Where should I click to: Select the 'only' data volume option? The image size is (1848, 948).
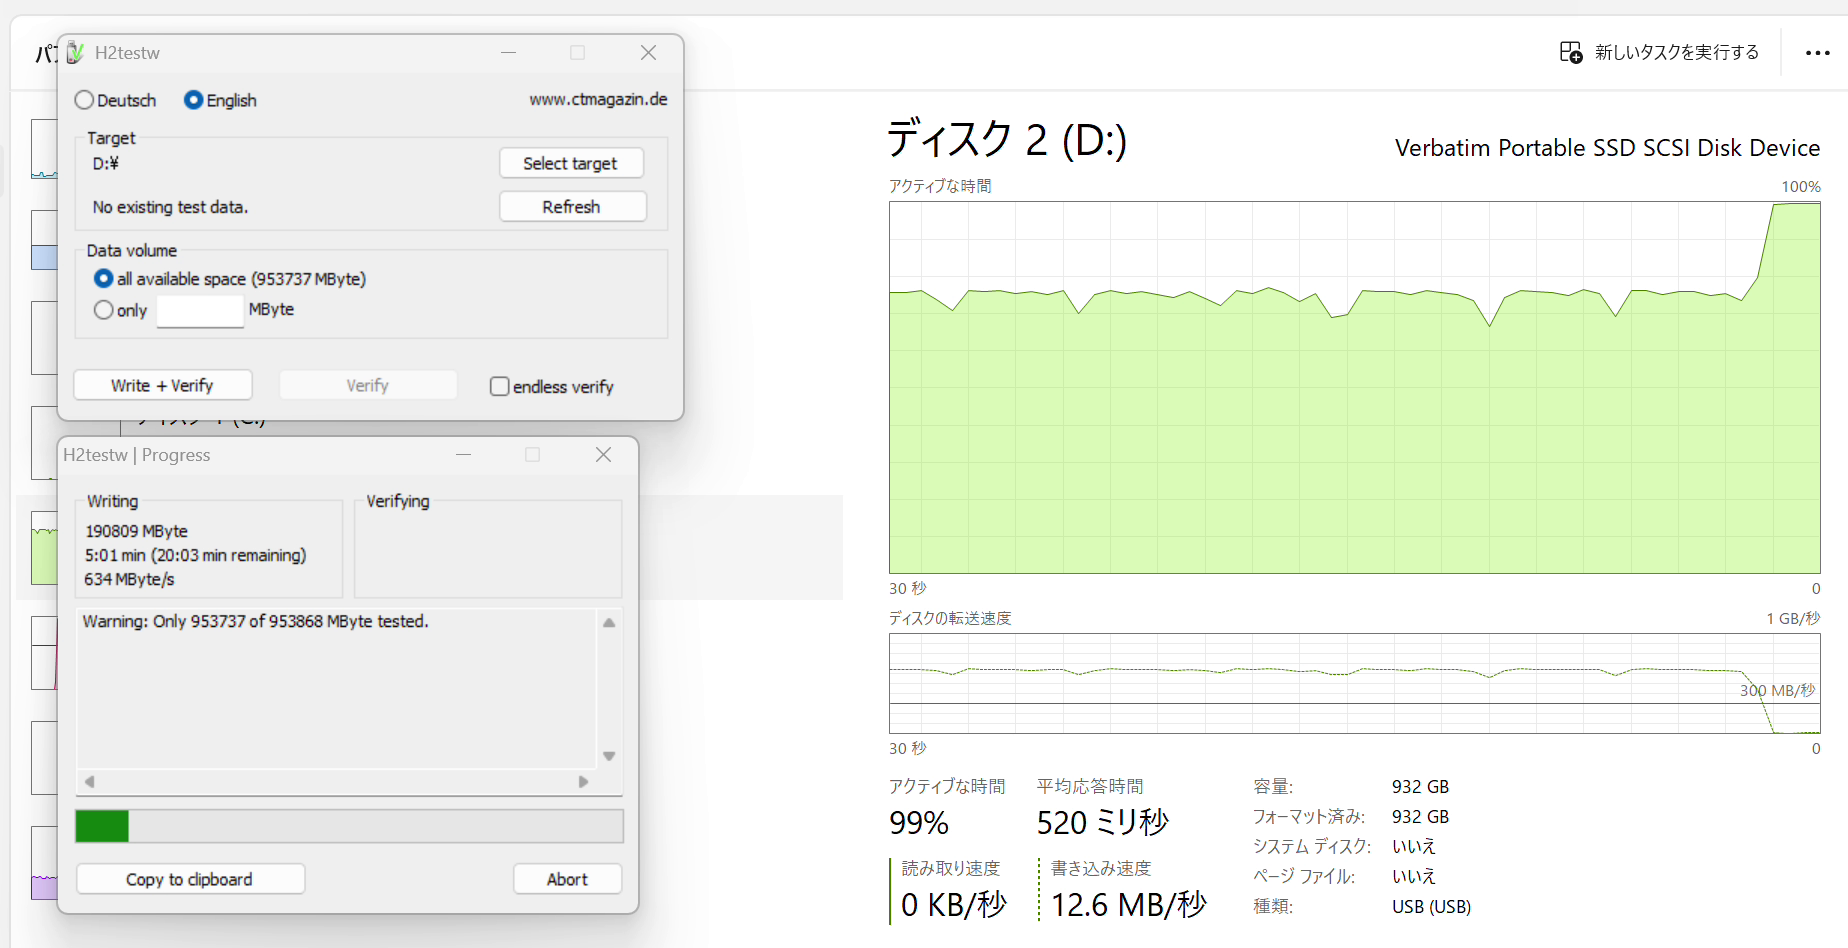click(103, 310)
